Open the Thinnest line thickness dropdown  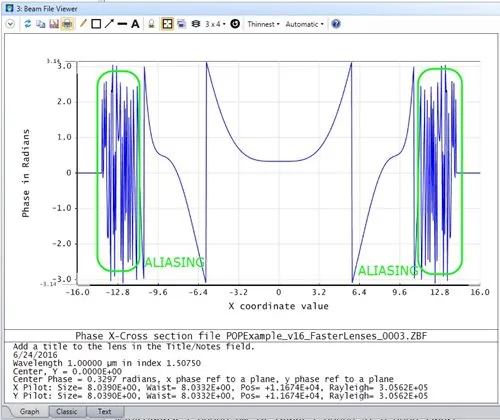point(263,24)
